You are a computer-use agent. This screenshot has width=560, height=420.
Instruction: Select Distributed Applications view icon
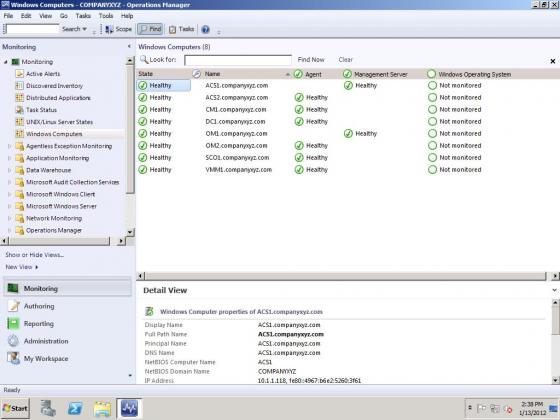(x=19, y=98)
